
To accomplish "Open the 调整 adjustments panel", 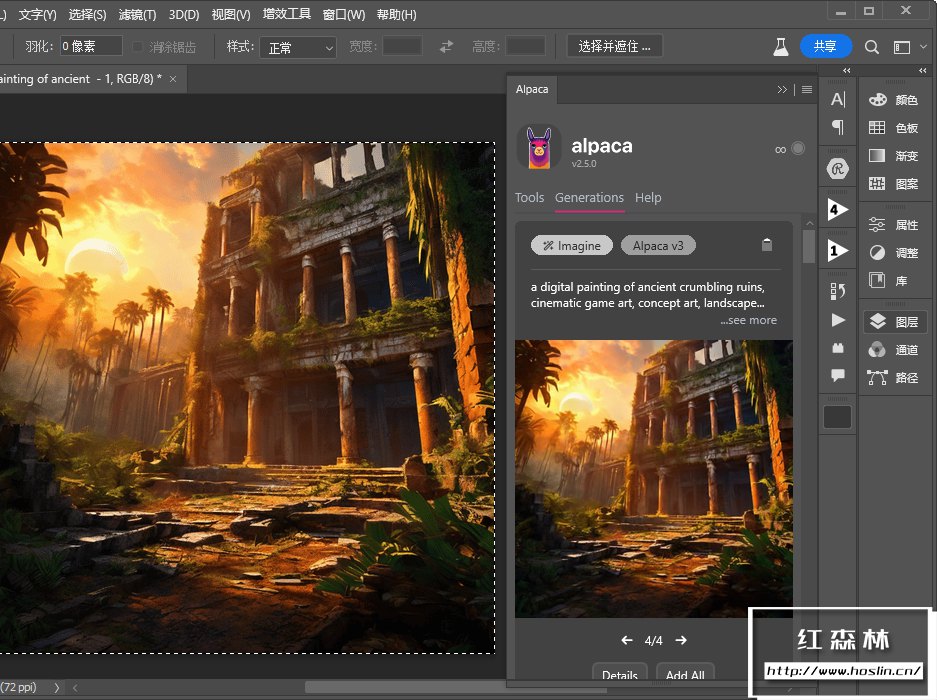I will (x=894, y=253).
